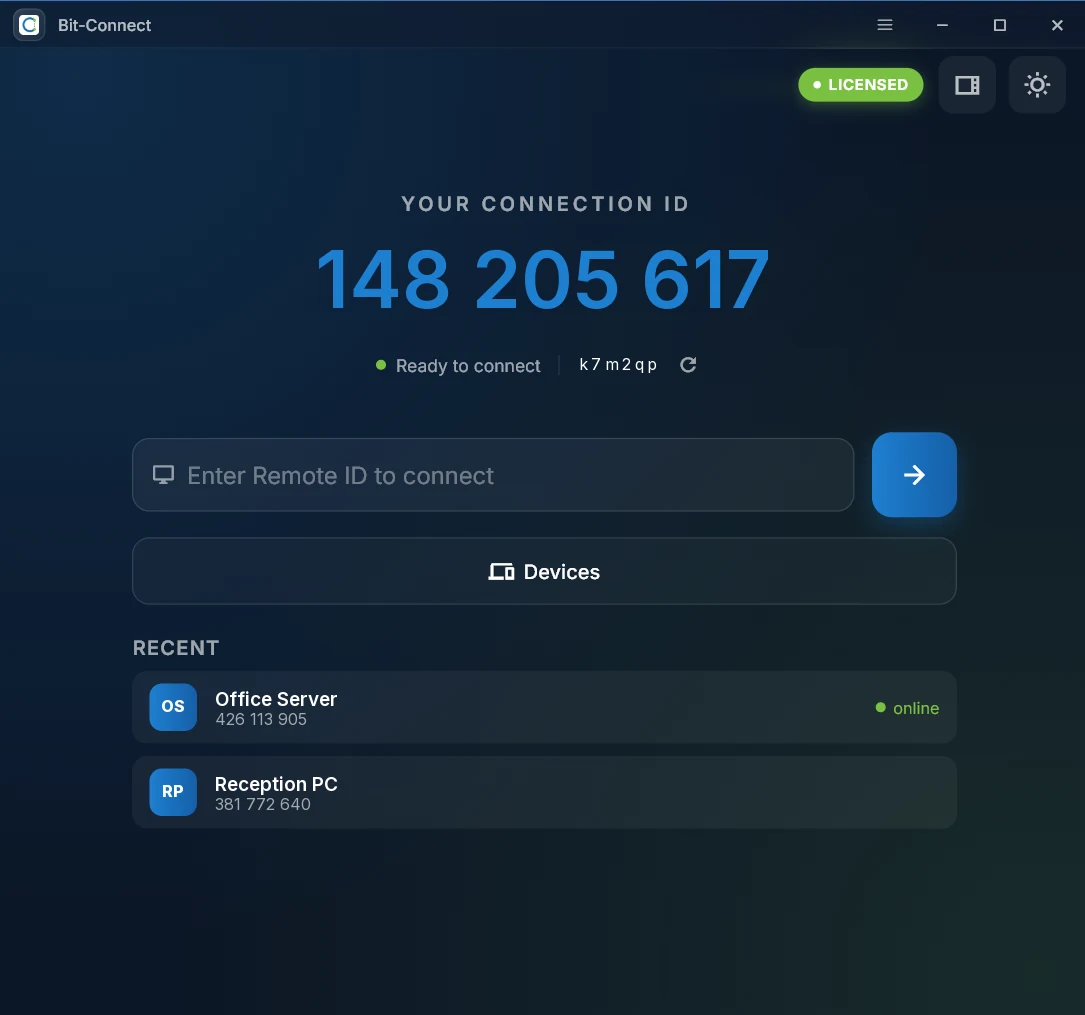Click the RP avatar badge
The image size is (1085, 1015).
pyautogui.click(x=173, y=792)
